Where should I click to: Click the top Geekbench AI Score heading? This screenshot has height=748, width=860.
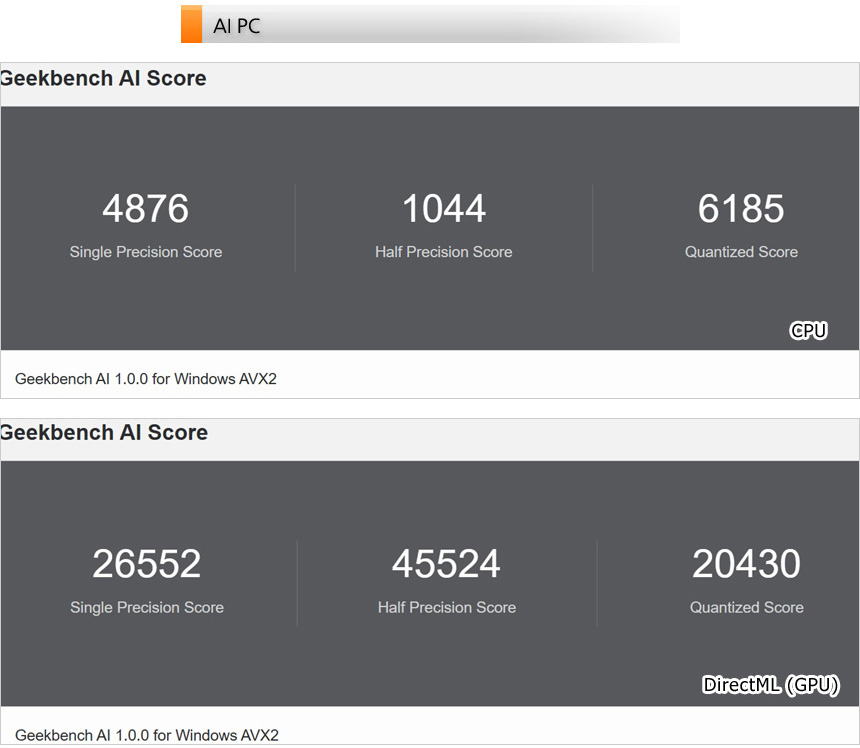pos(104,79)
